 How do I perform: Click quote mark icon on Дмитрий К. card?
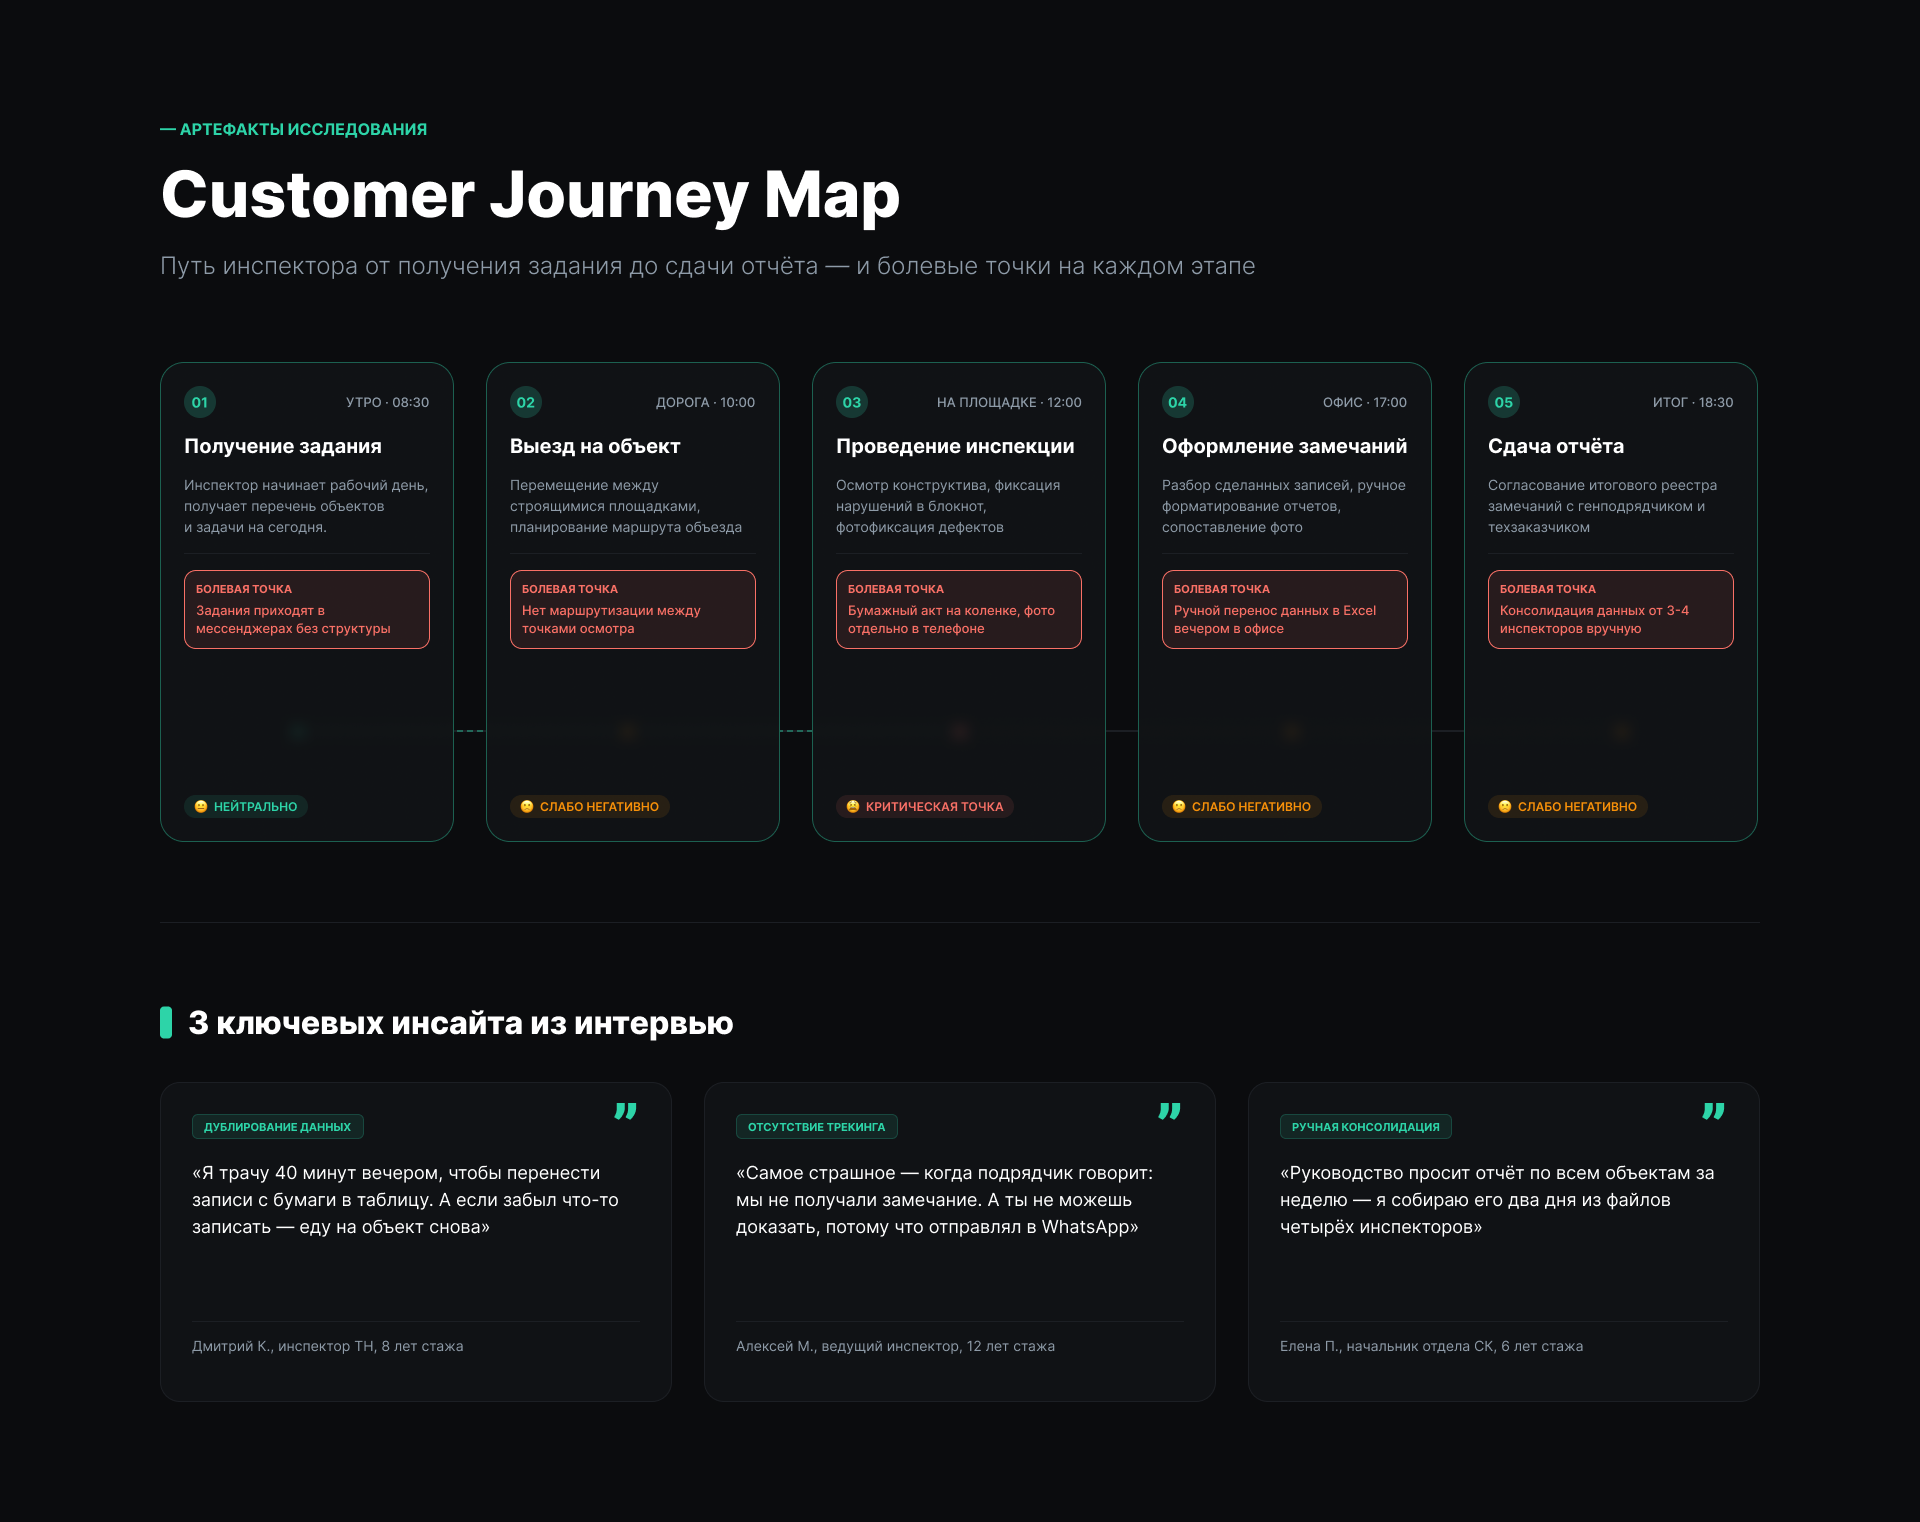point(626,1111)
